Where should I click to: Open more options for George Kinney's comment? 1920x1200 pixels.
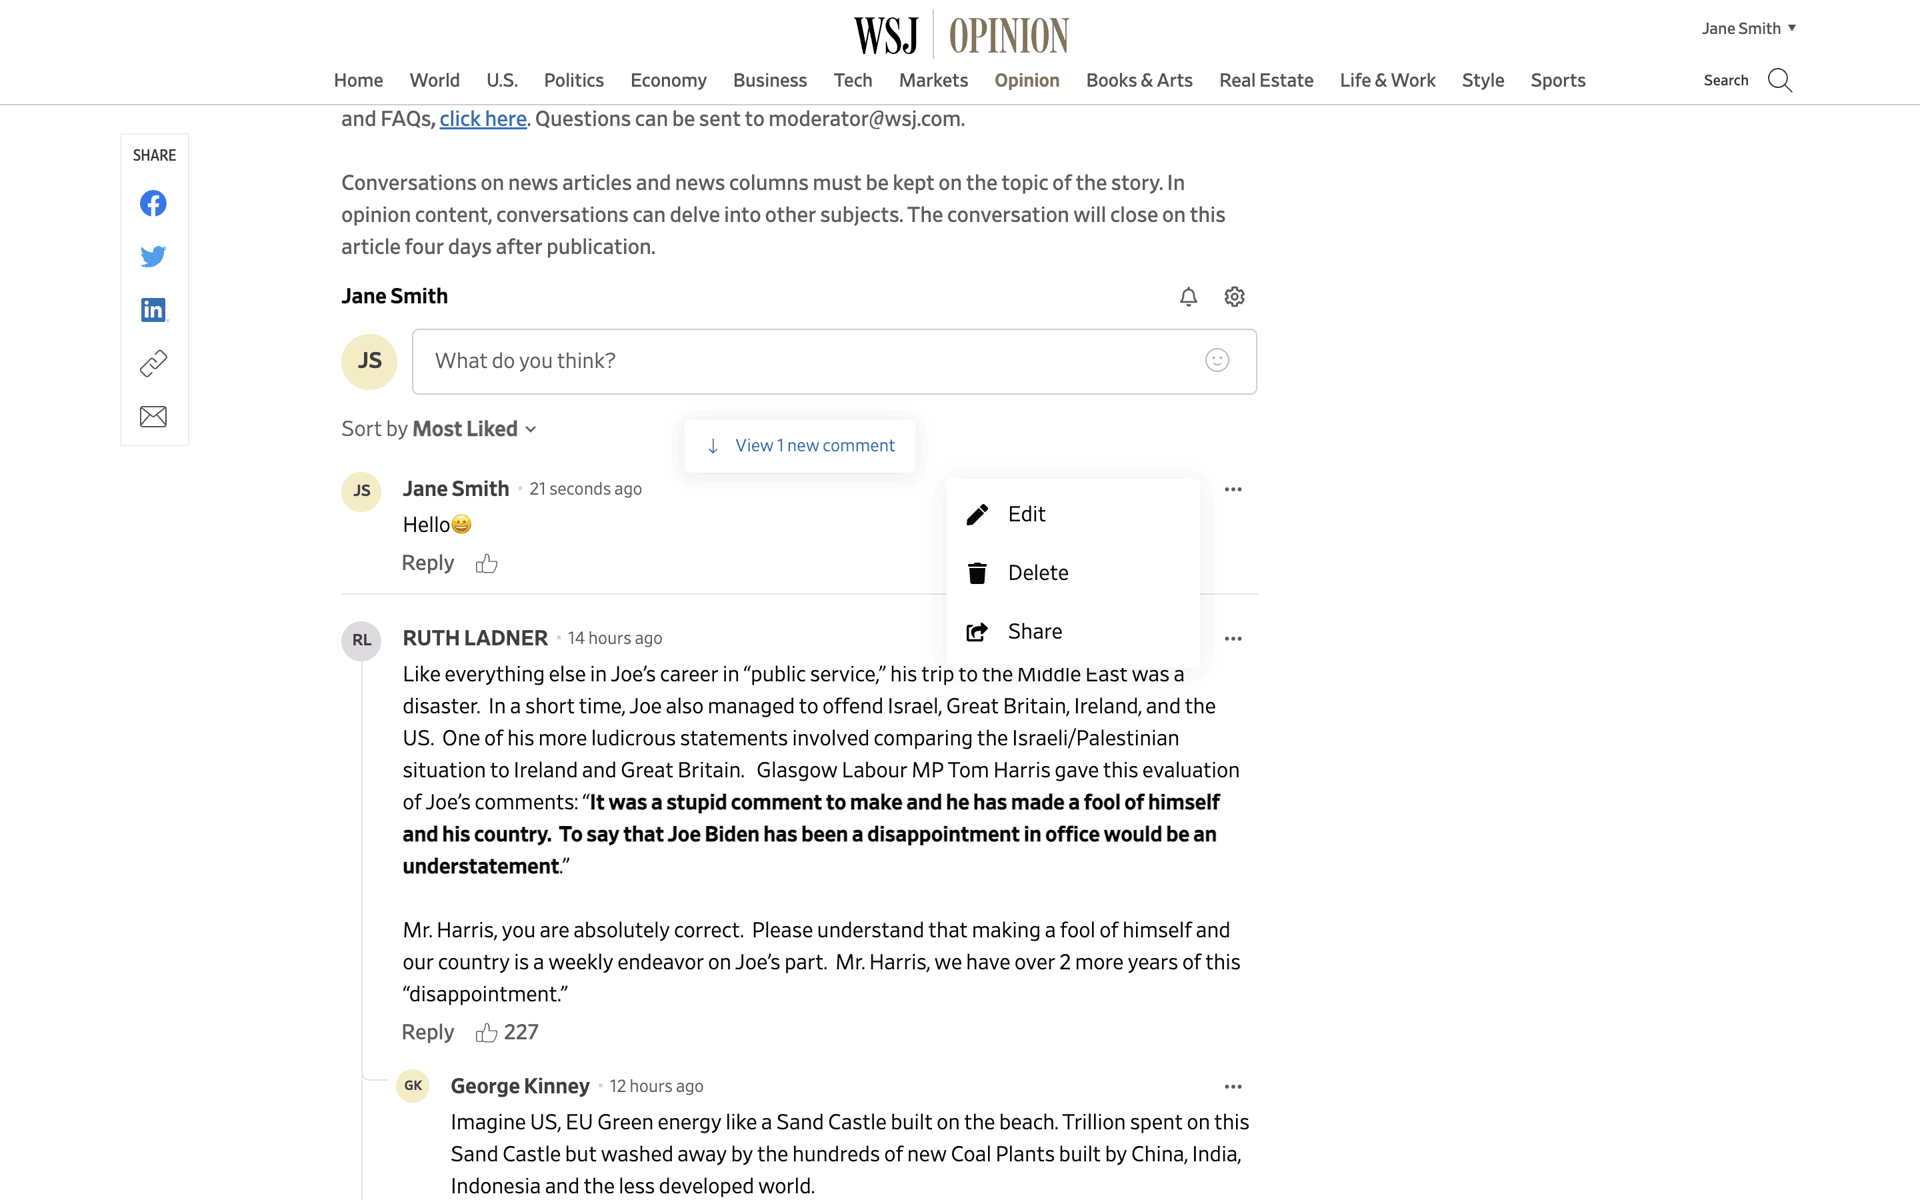(1233, 1086)
